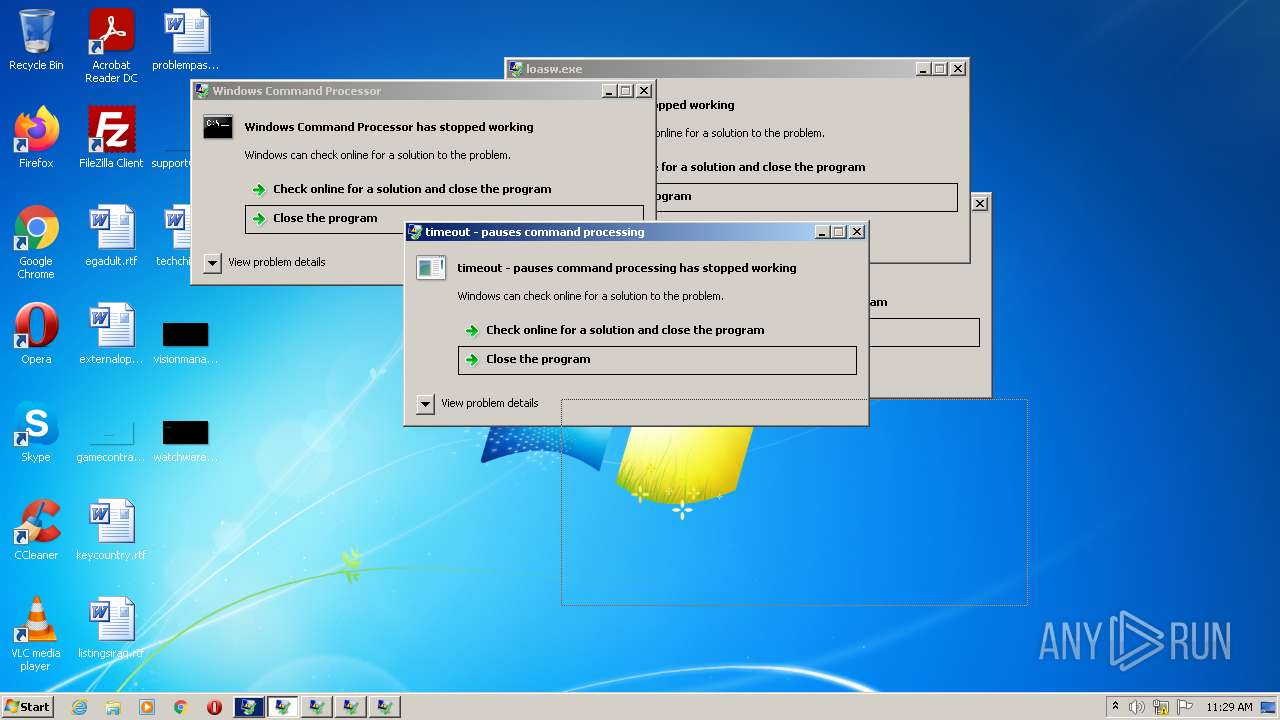Select the problempas... Word document icon

186,40
